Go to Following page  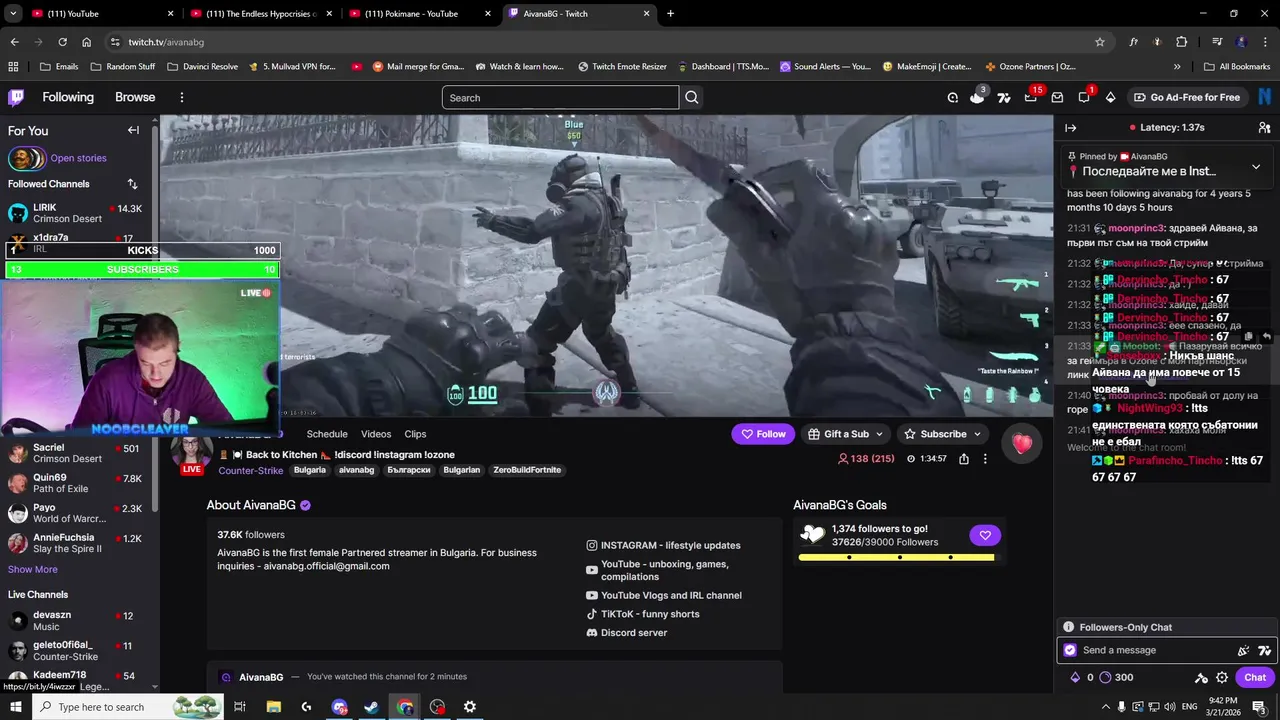point(68,97)
